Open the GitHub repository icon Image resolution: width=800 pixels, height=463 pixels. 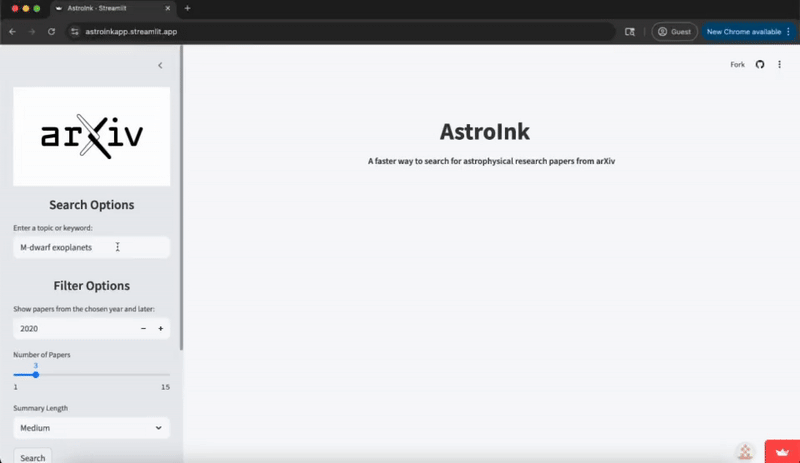pos(760,64)
